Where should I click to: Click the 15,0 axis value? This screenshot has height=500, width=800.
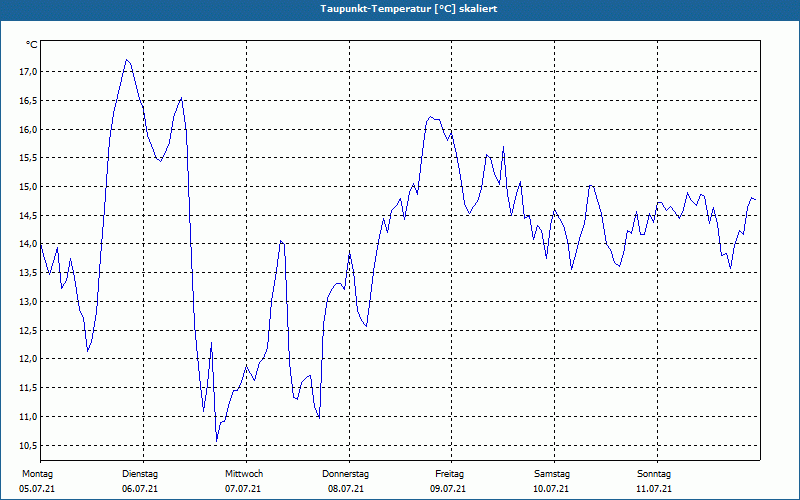(28, 187)
